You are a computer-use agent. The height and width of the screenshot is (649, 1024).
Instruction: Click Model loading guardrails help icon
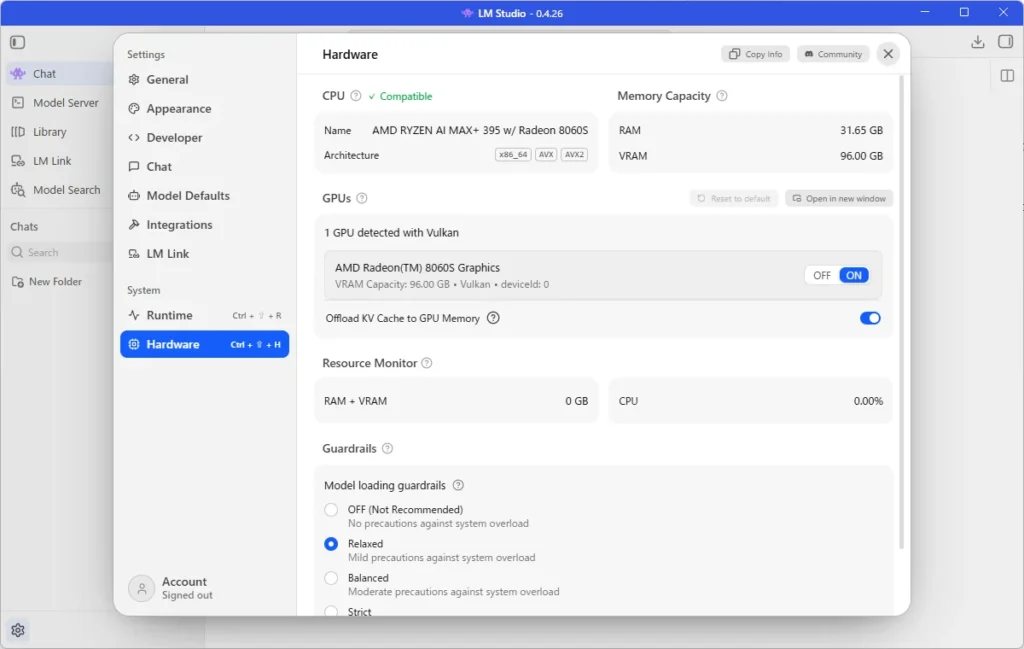458,485
